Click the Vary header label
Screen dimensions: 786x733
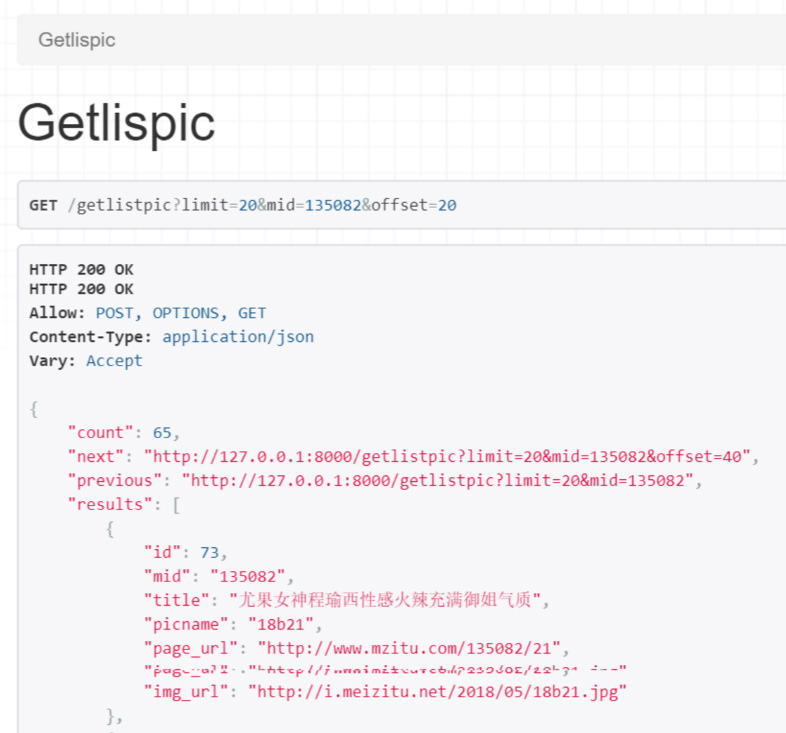tap(52, 361)
